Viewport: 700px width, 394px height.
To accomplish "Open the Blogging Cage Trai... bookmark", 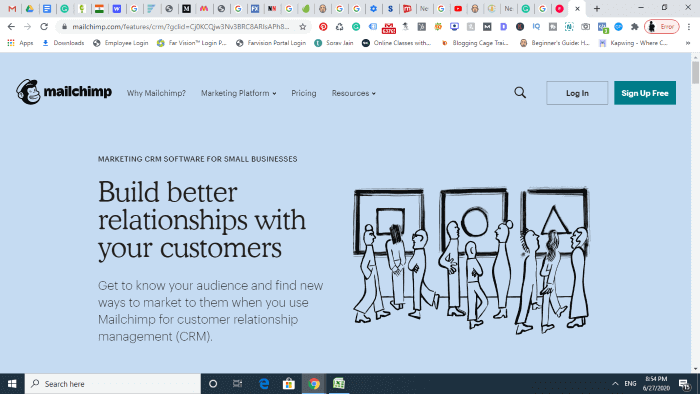I will click(x=475, y=43).
